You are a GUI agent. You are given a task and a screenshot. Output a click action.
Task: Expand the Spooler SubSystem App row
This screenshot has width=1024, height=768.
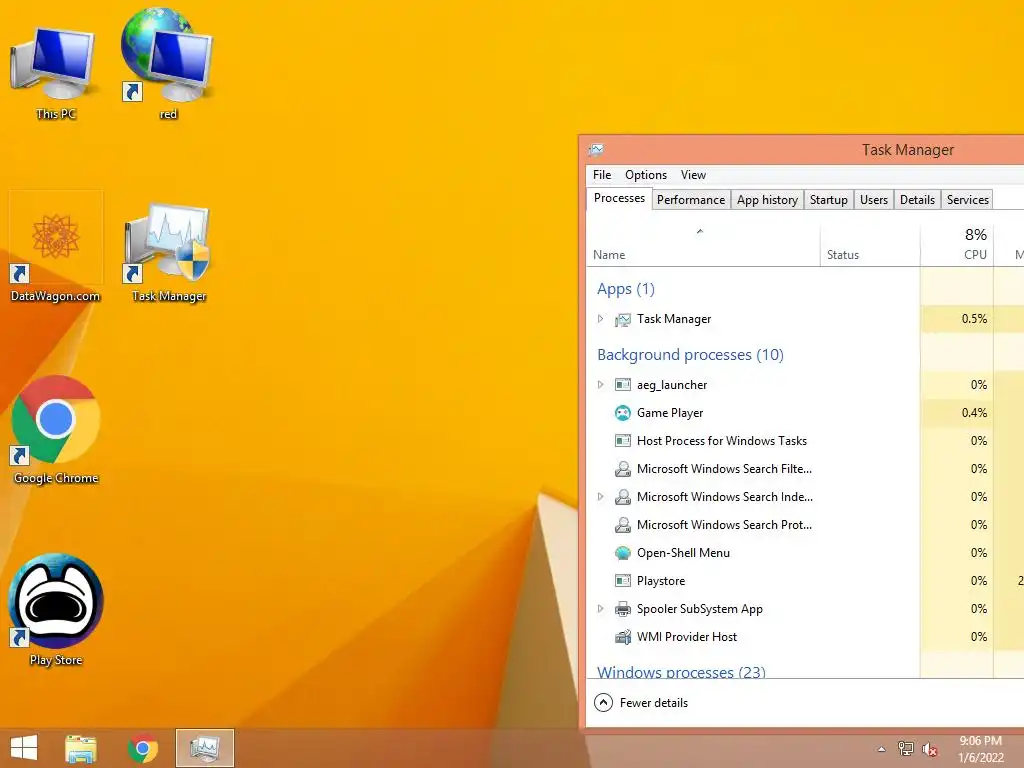click(600, 609)
